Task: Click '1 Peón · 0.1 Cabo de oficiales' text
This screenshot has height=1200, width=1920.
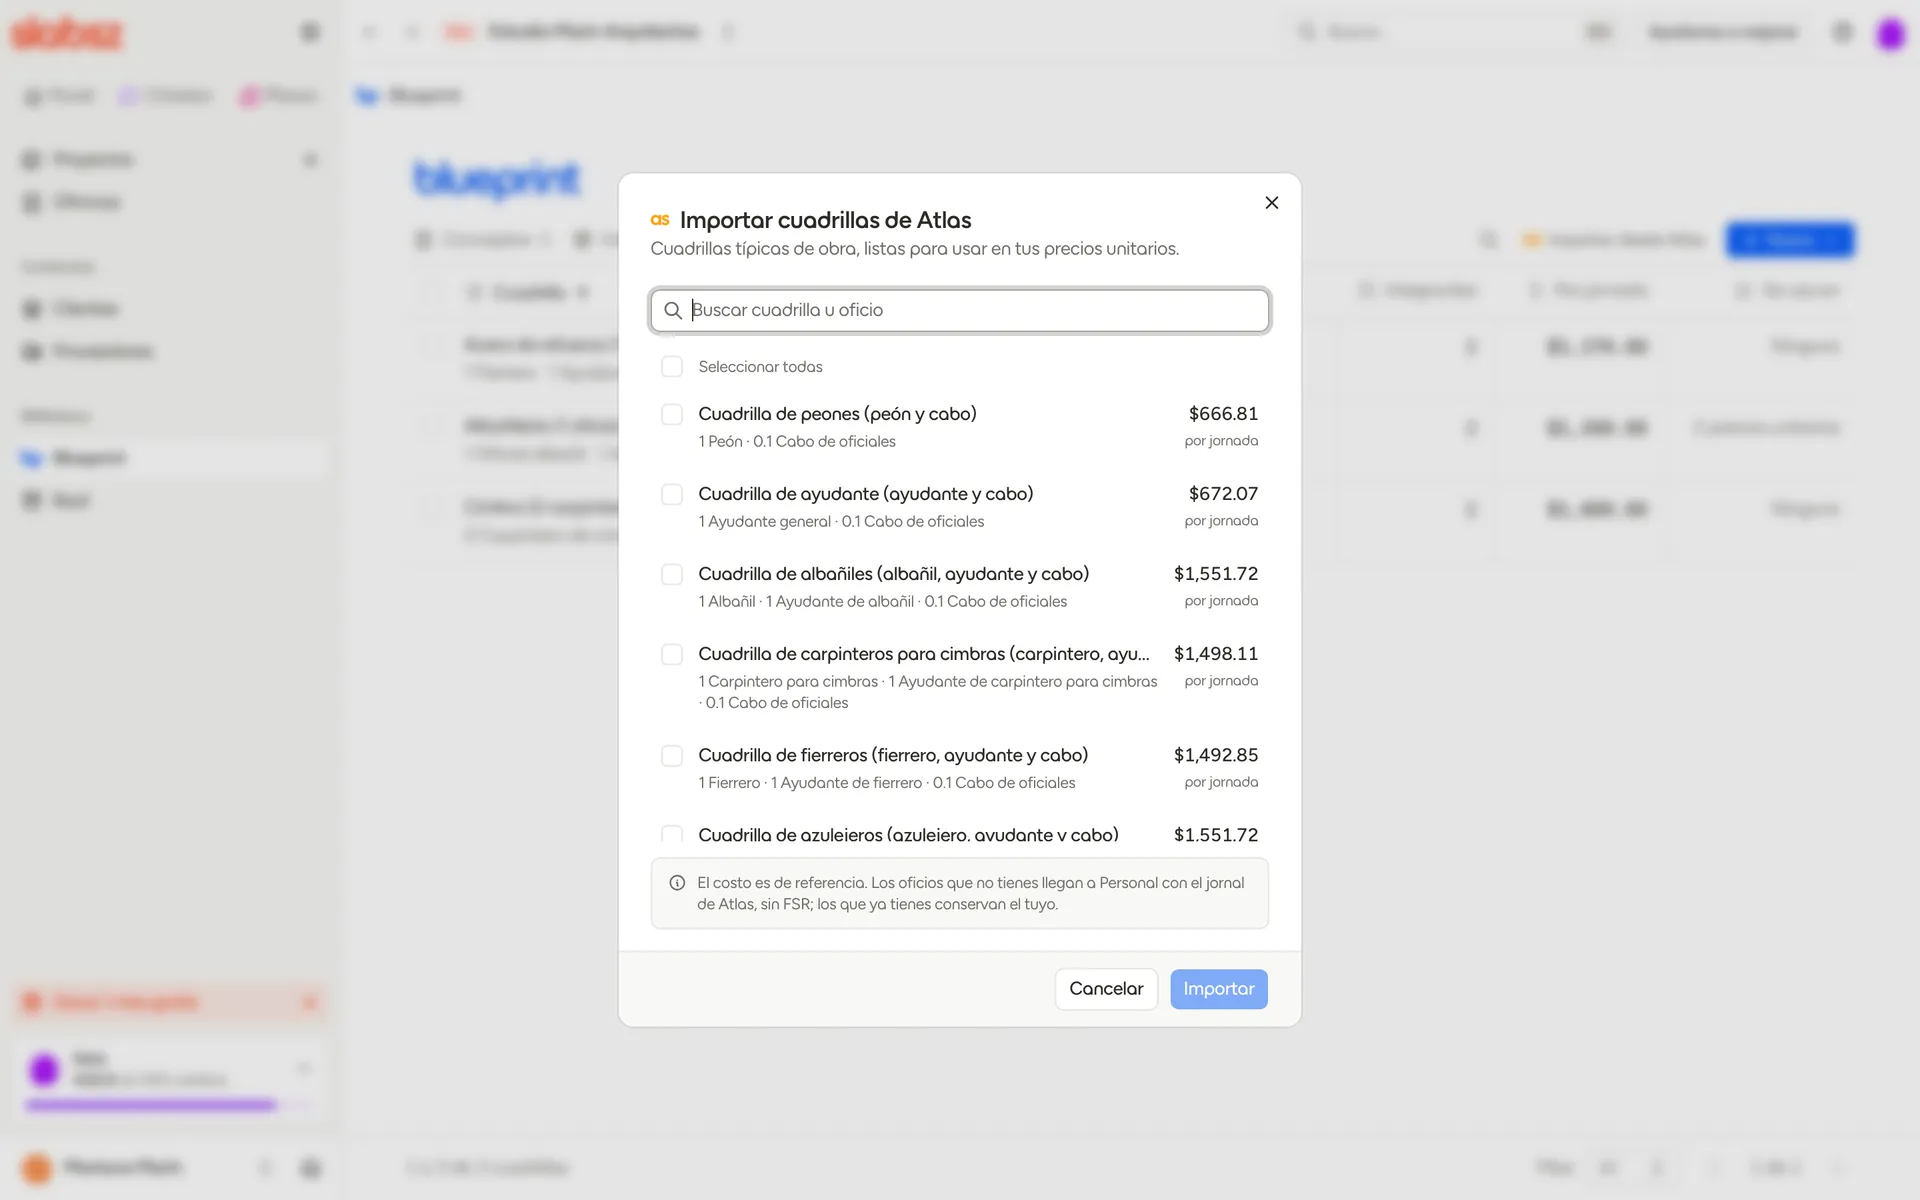Action: (x=797, y=442)
